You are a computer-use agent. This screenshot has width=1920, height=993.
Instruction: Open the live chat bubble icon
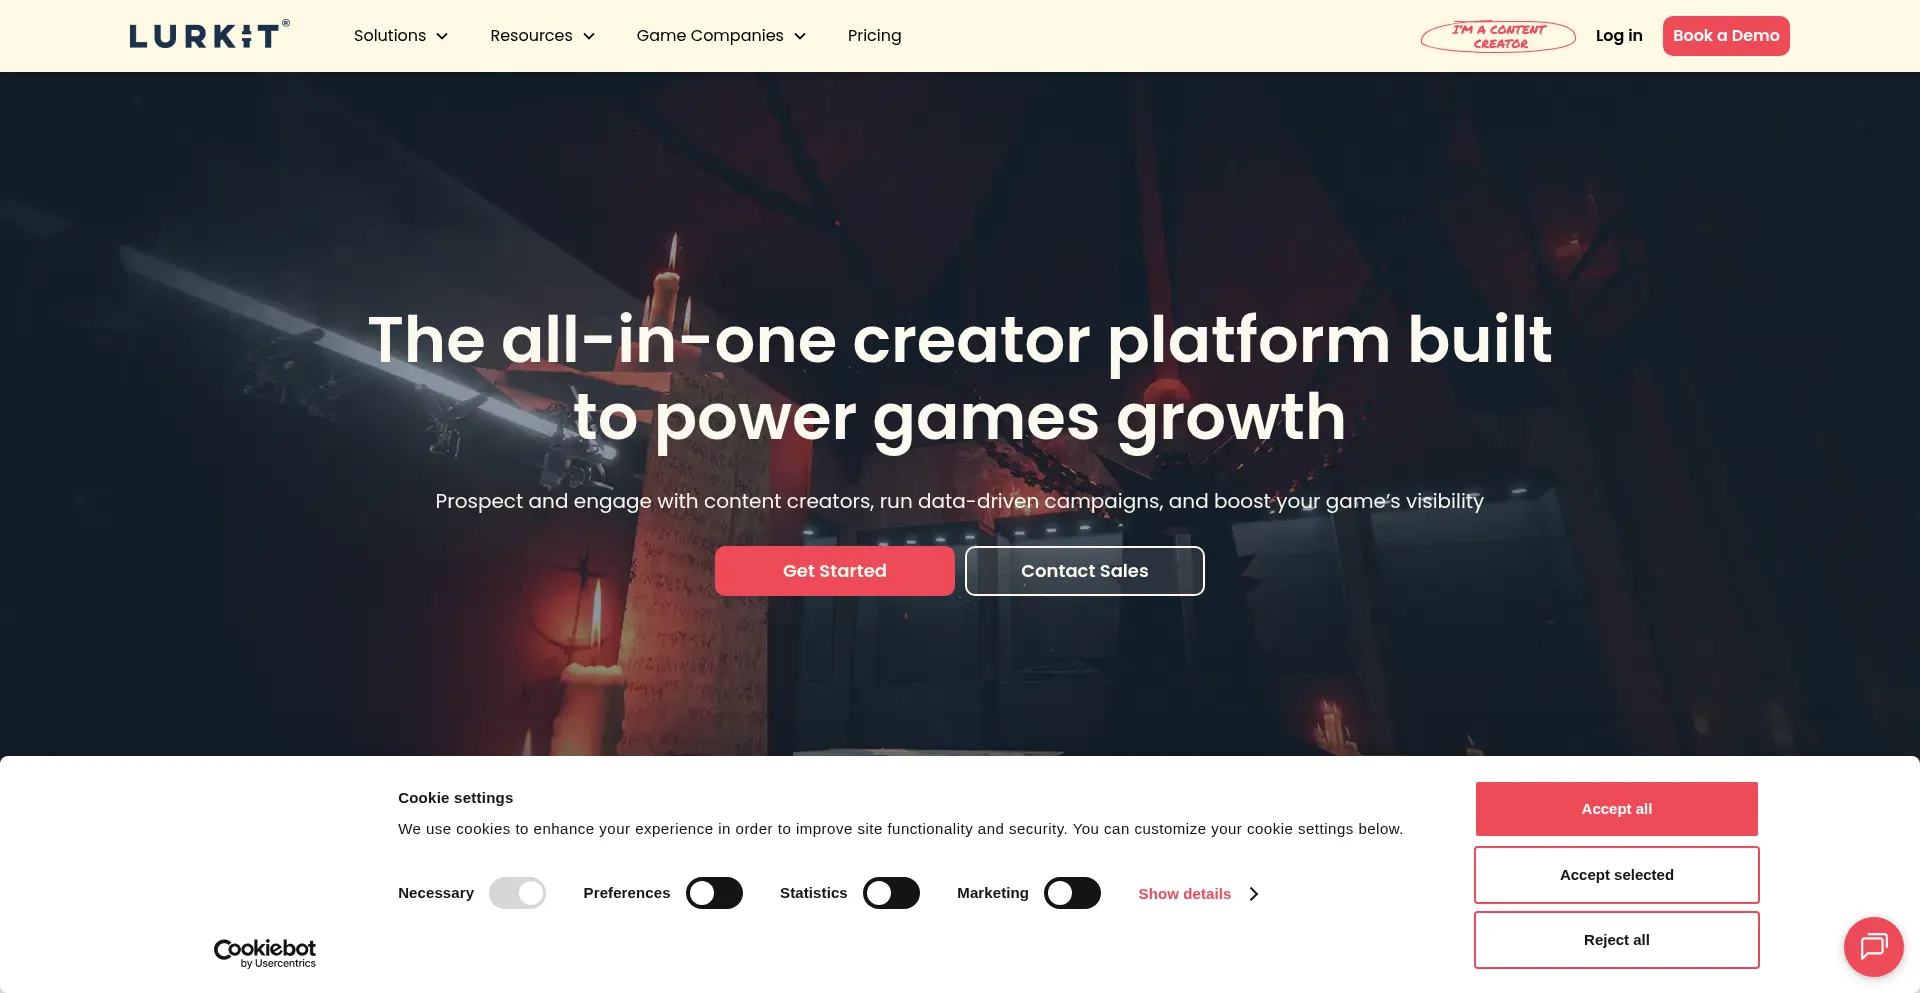[x=1873, y=946]
